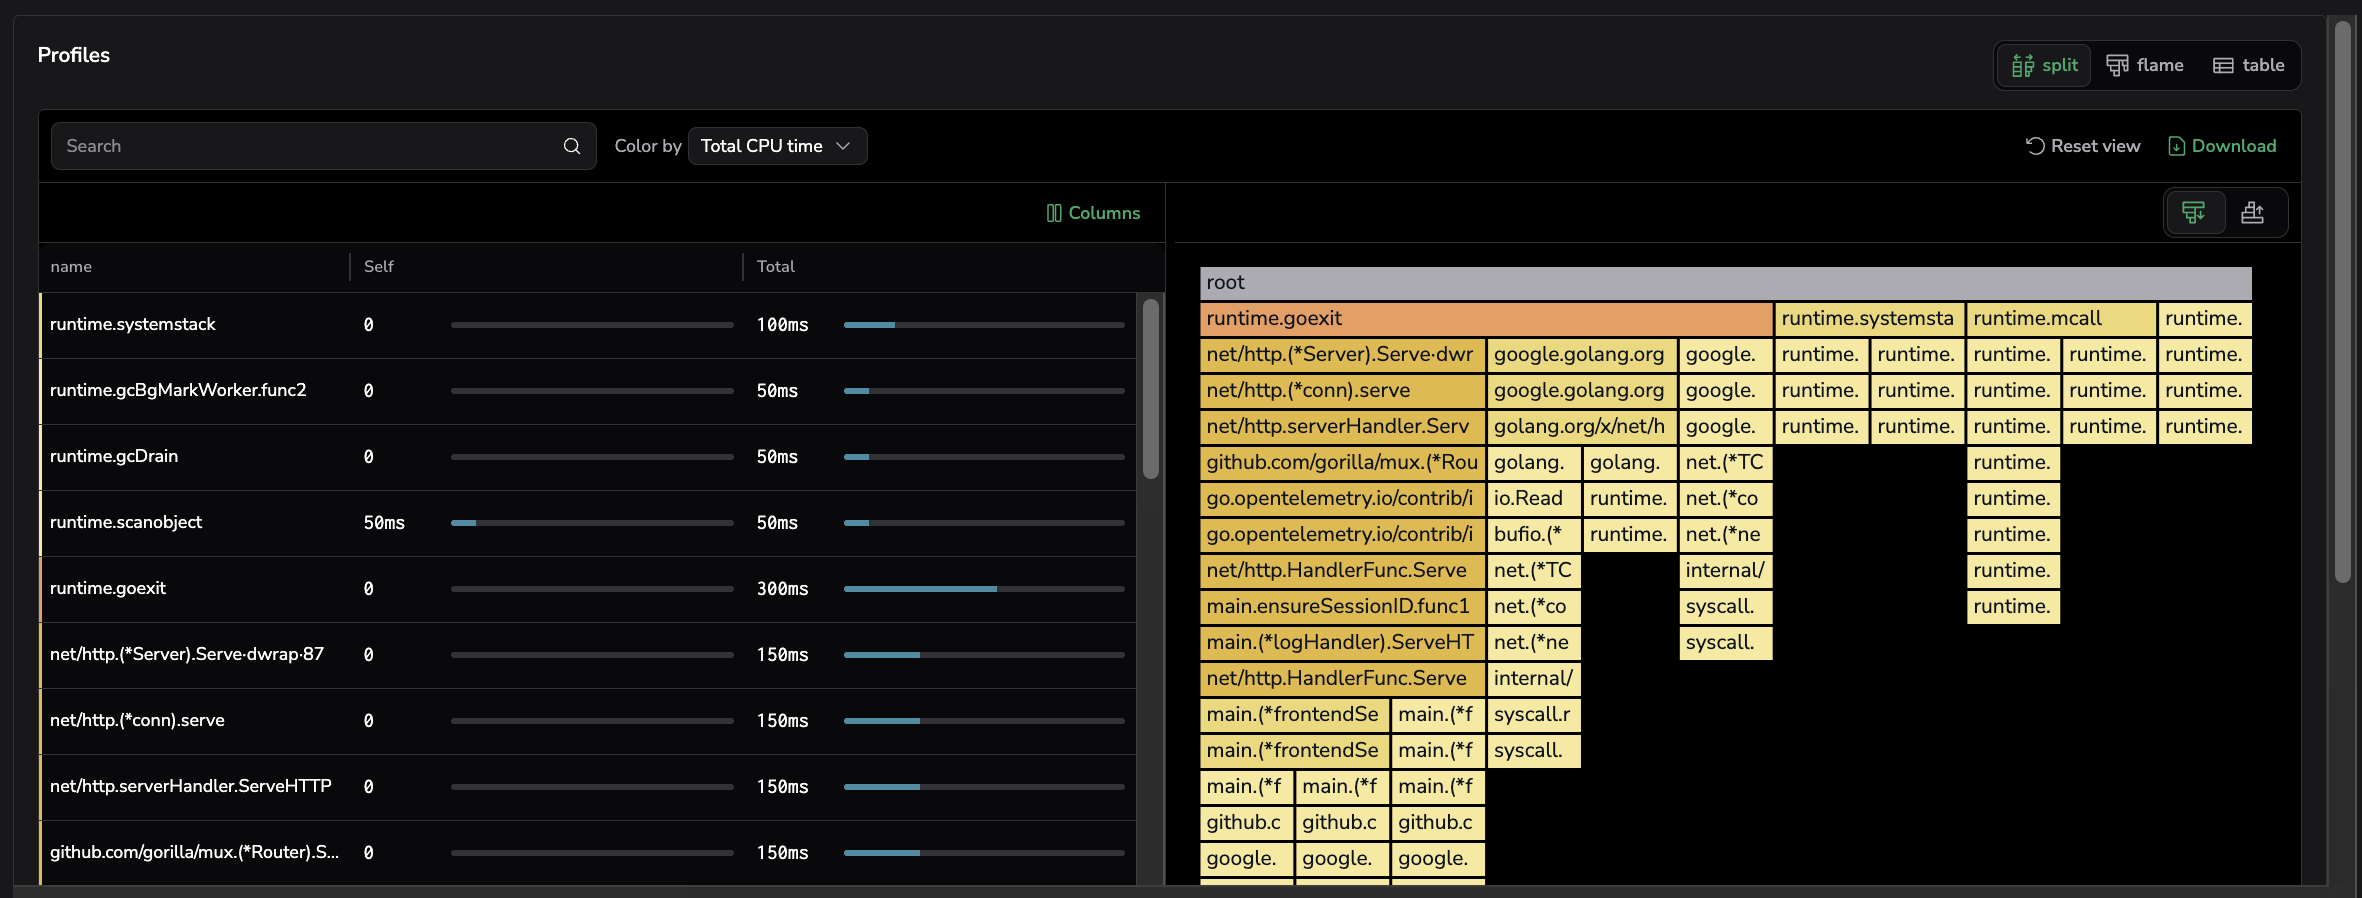The image size is (2362, 898).
Task: Sort by the Self column header
Action: pos(379,267)
